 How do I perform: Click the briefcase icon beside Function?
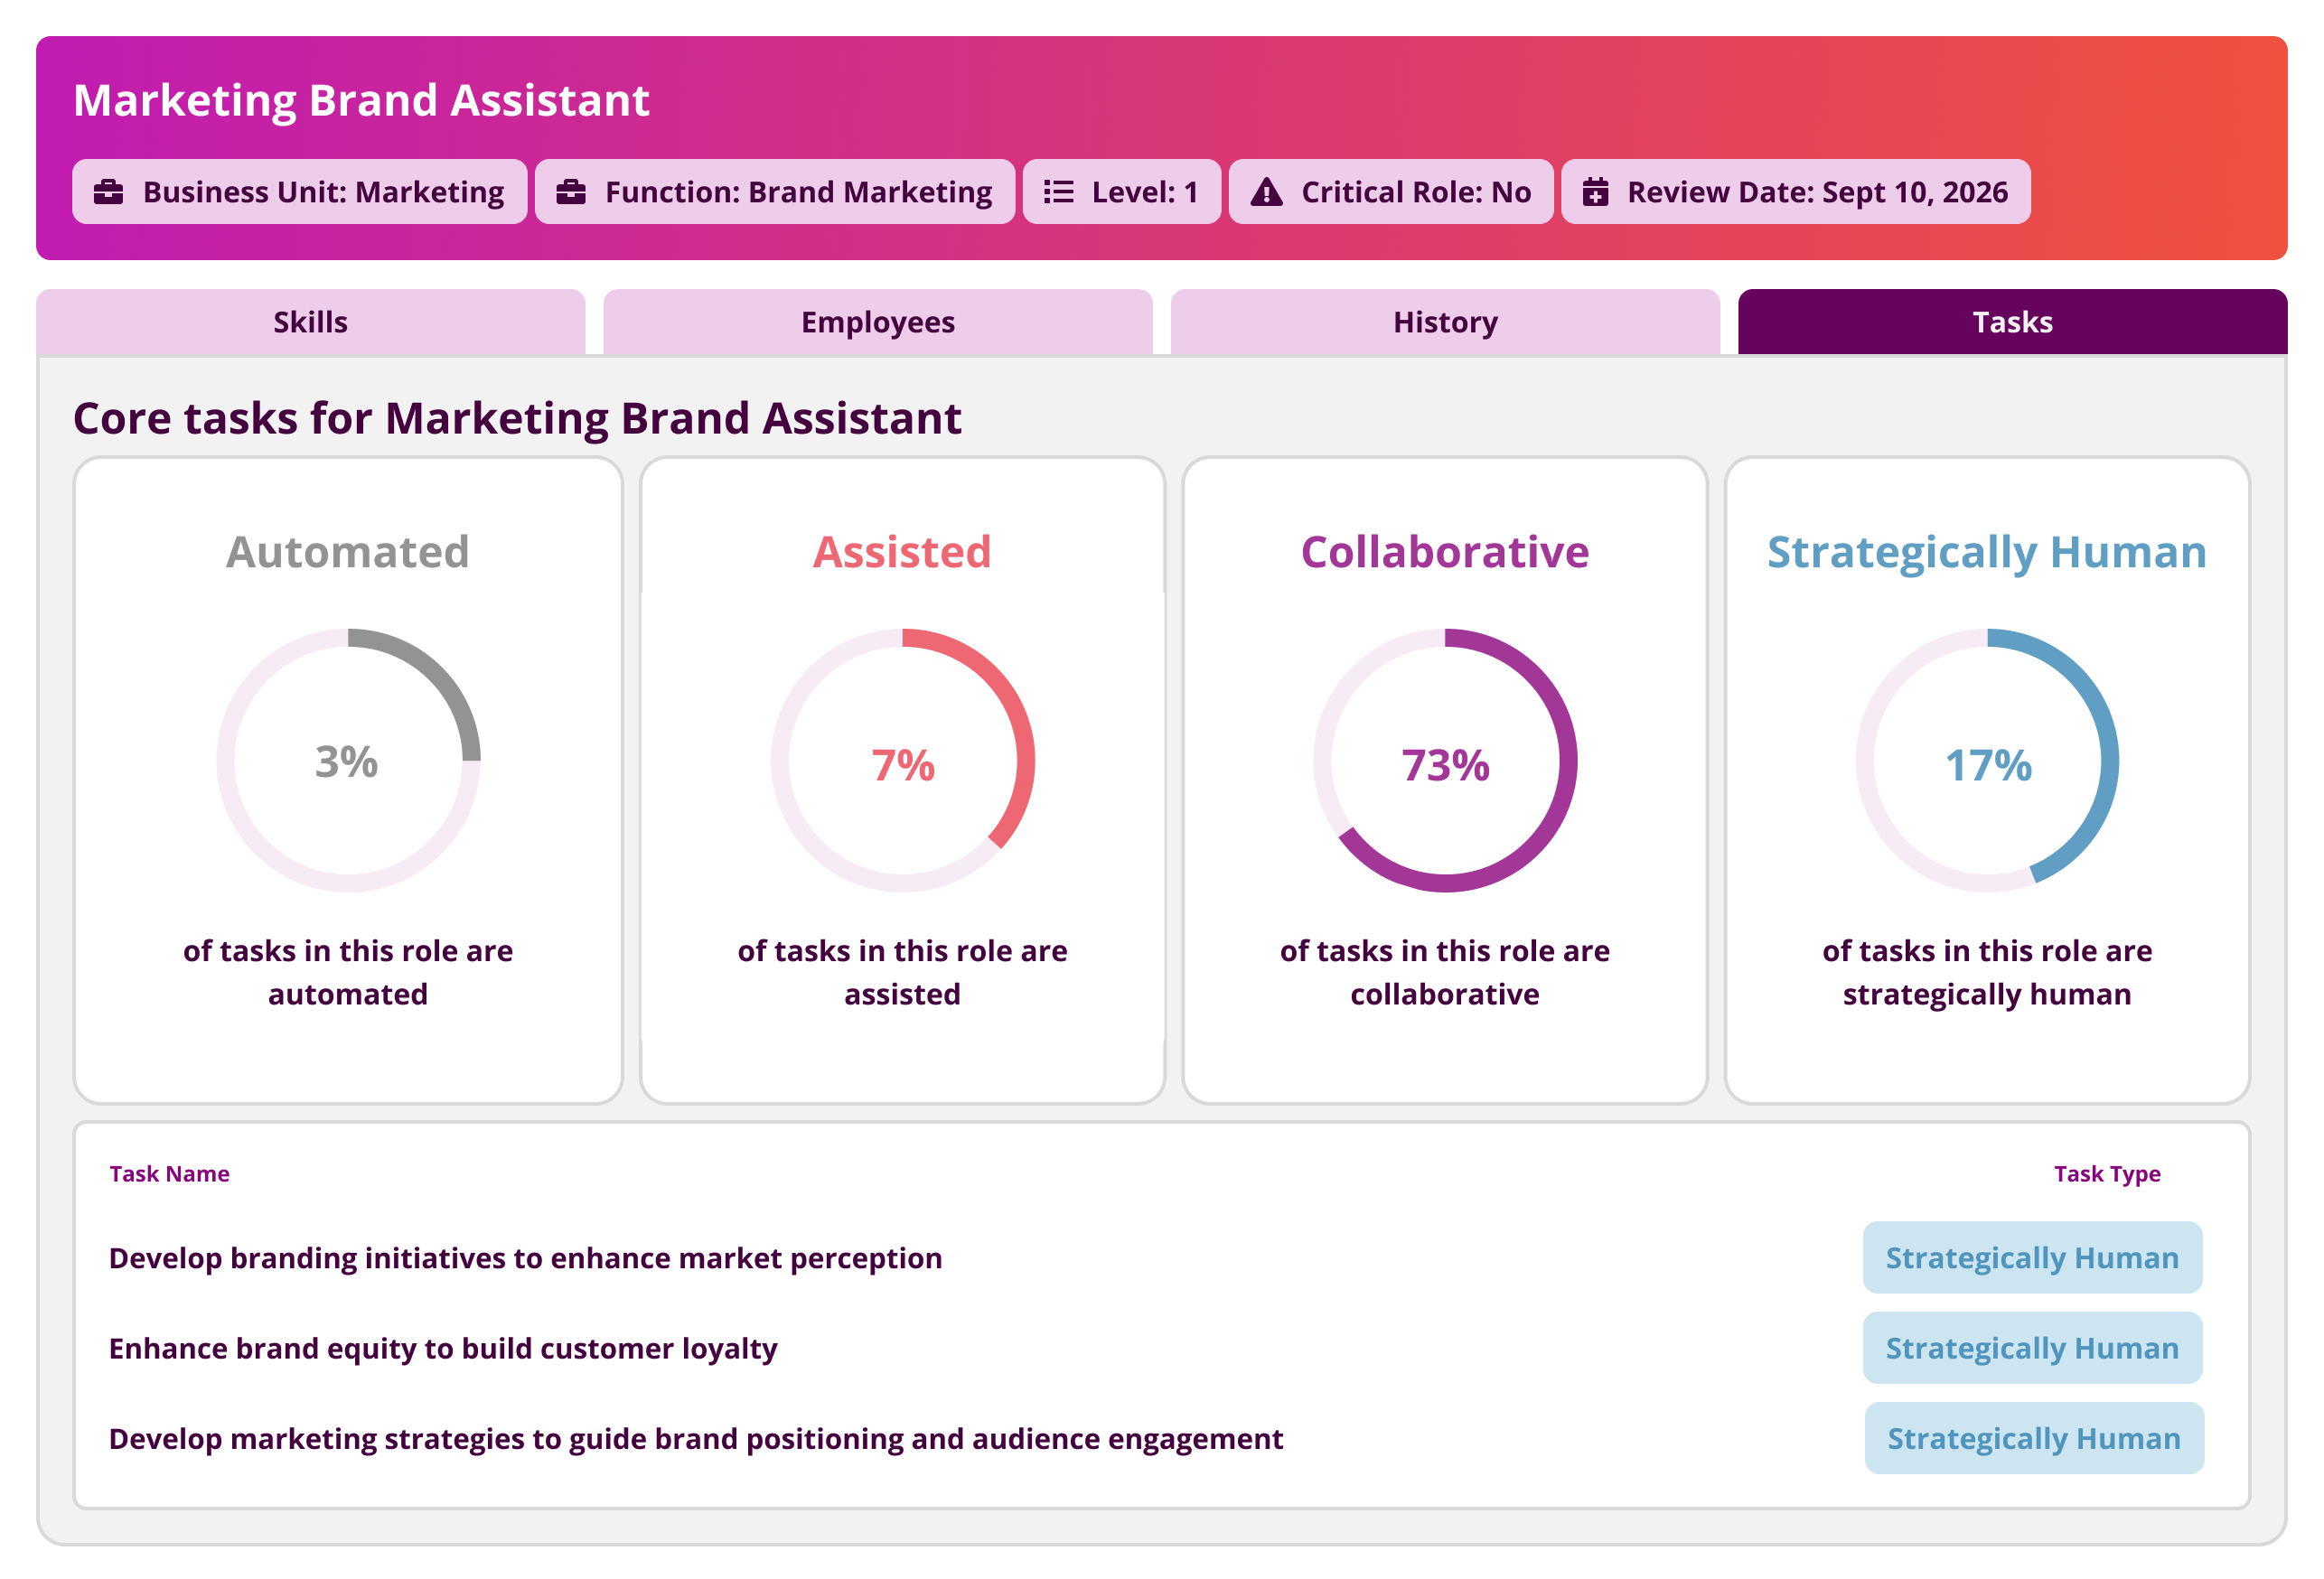pyautogui.click(x=571, y=192)
